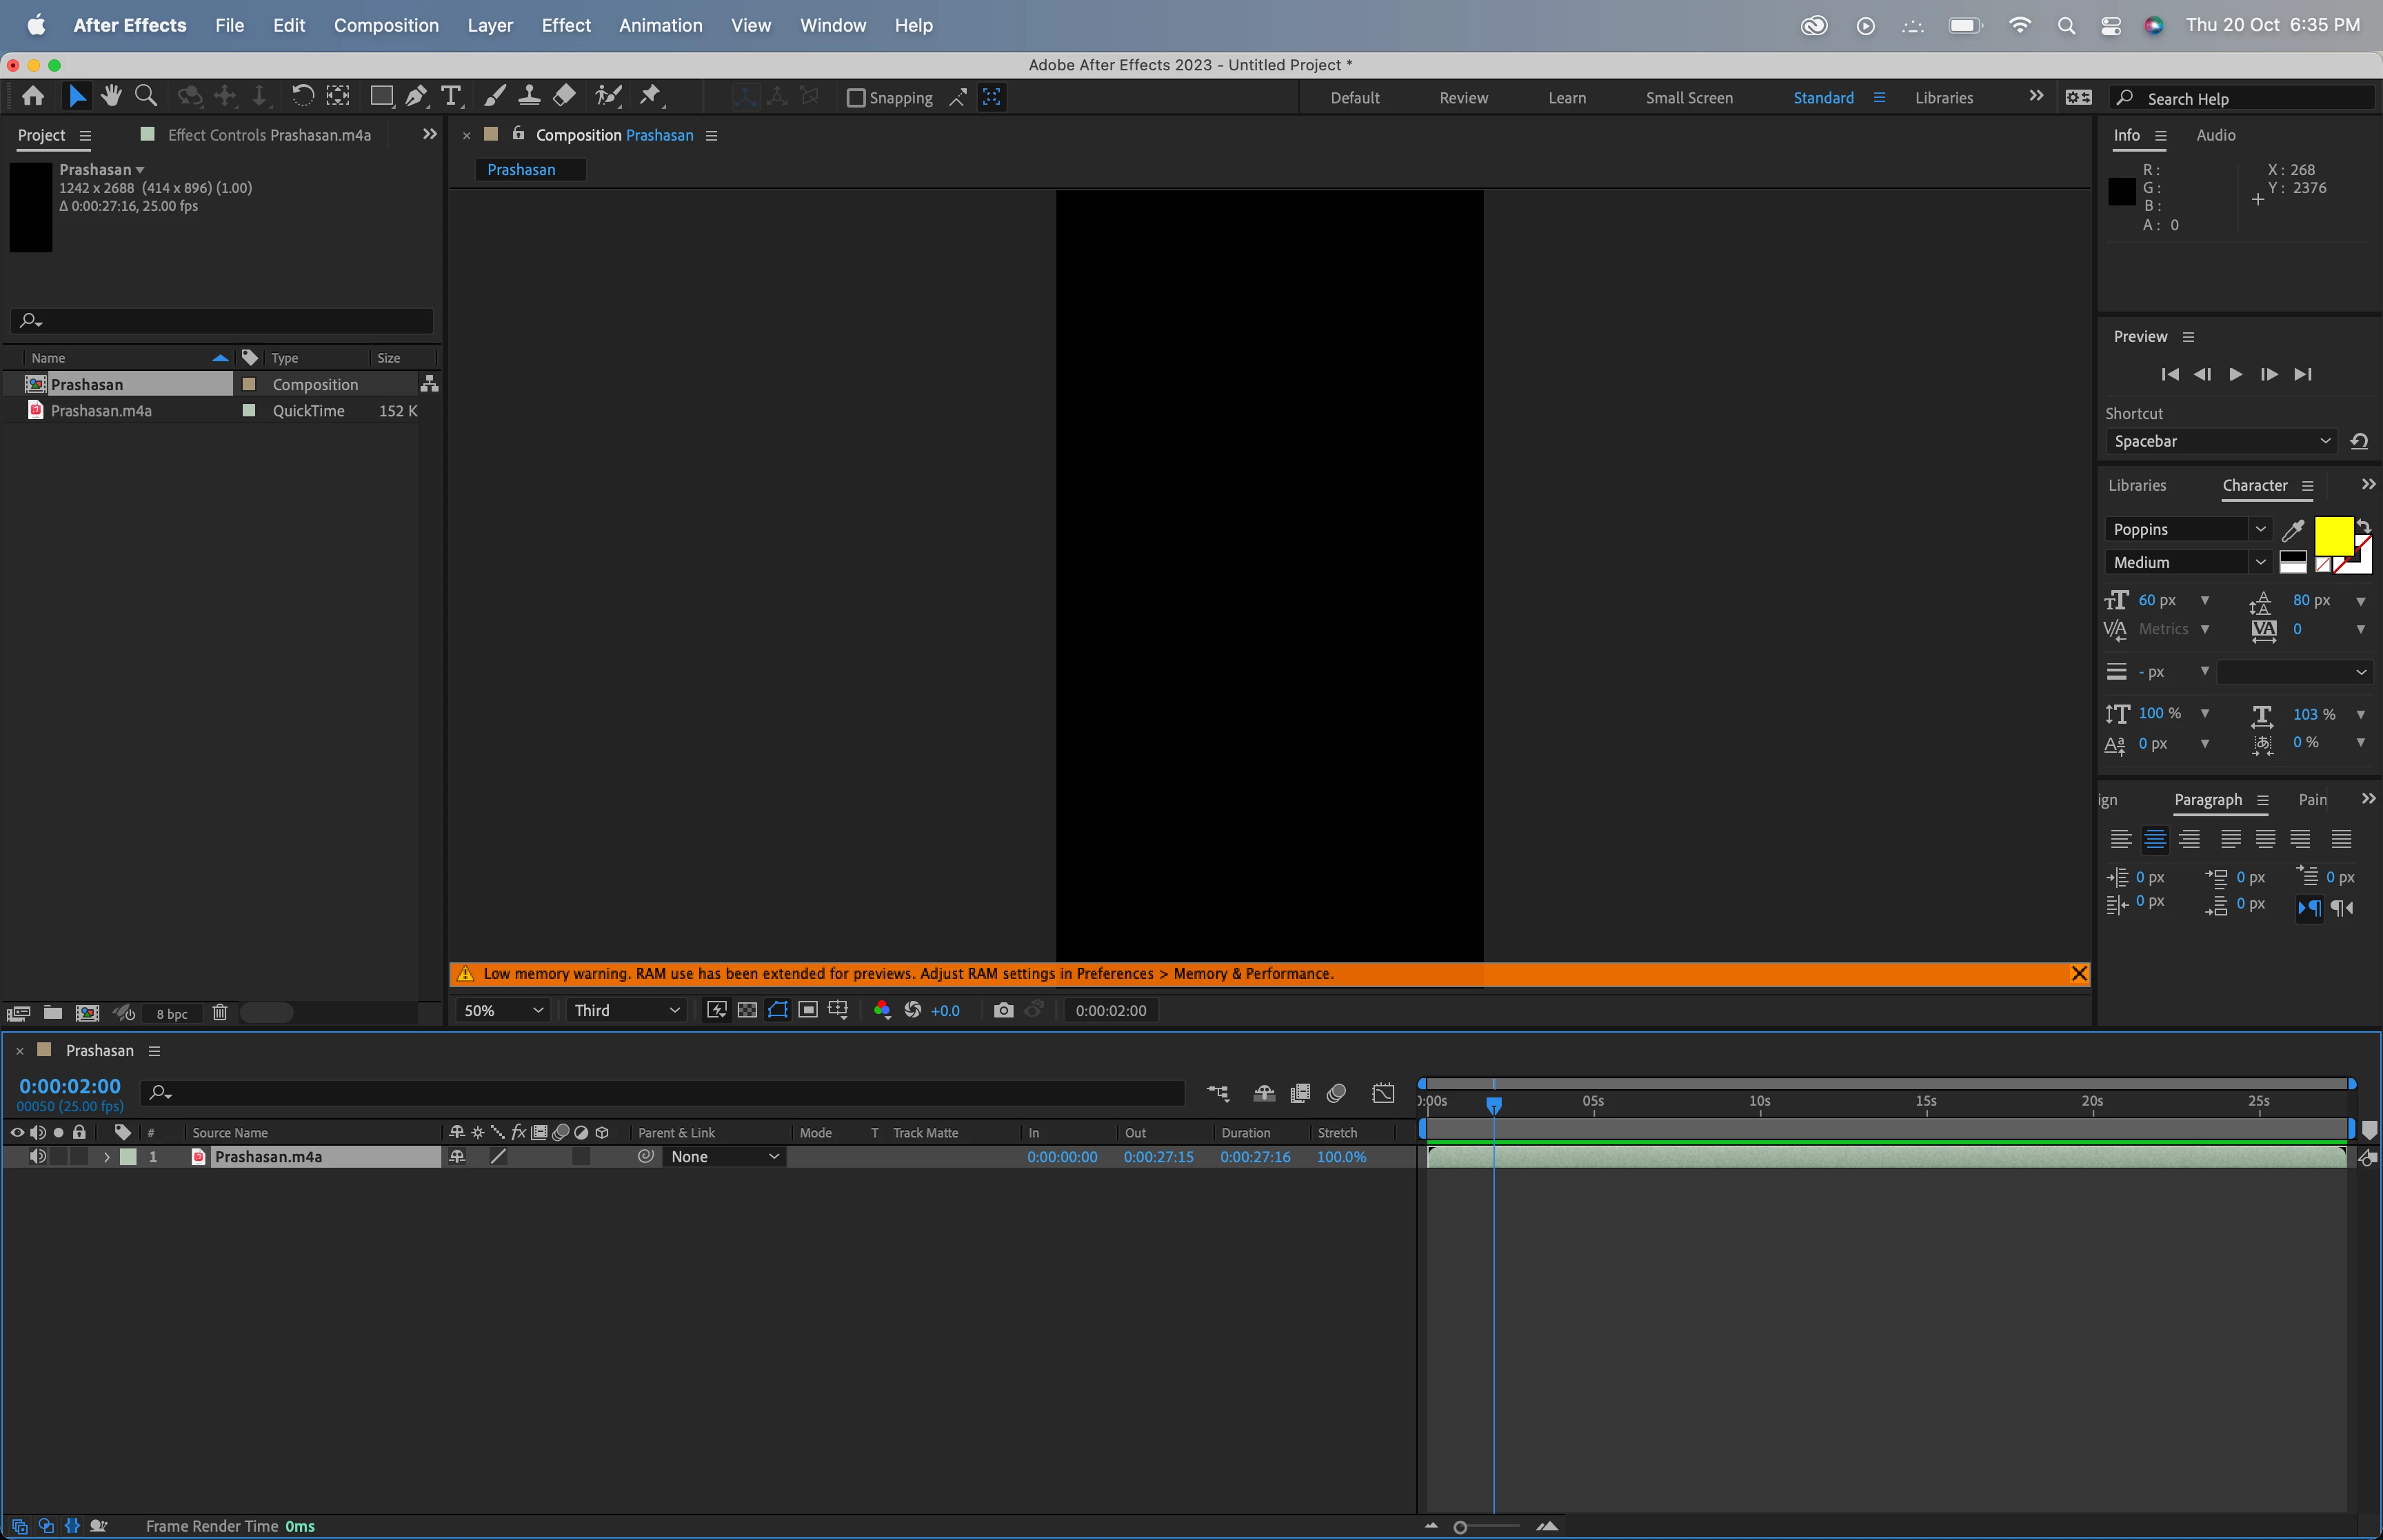Play the preview

click(x=2235, y=374)
